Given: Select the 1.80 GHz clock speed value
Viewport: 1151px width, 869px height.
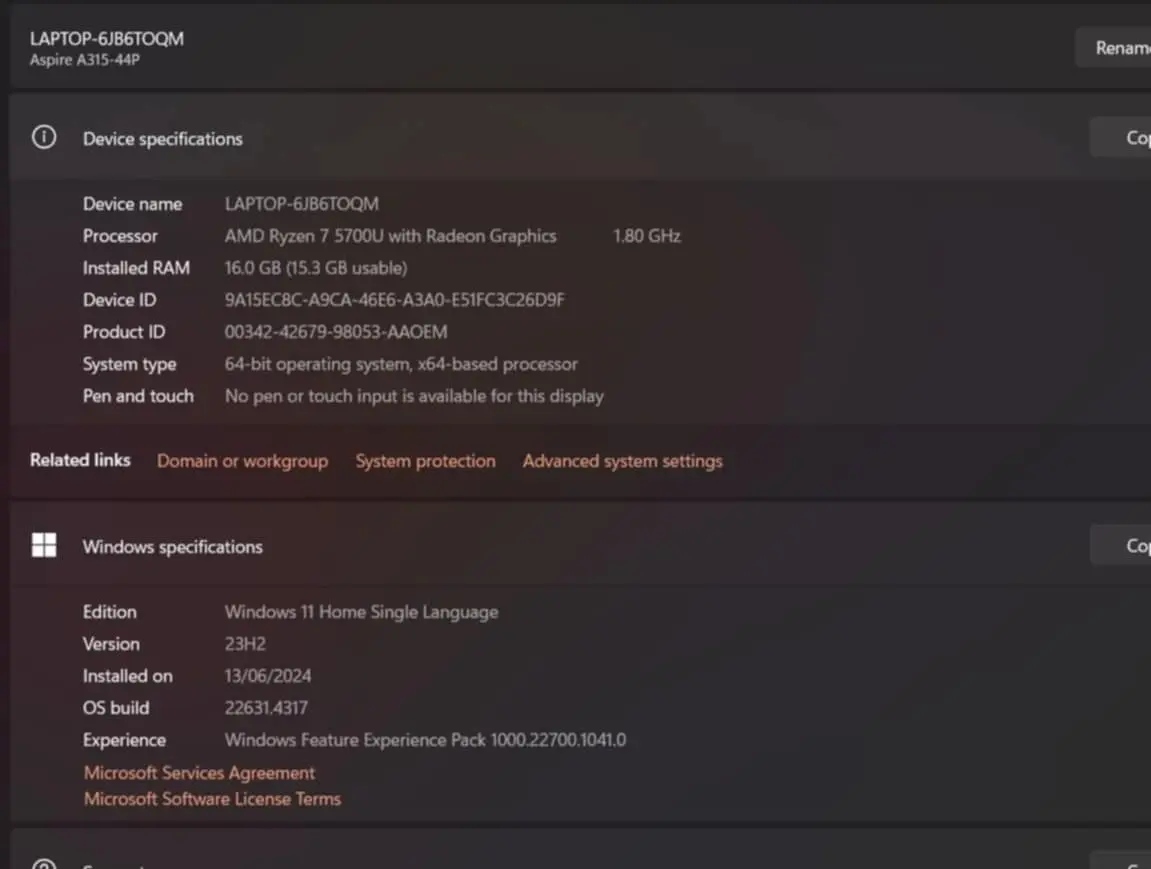Looking at the screenshot, I should (647, 236).
